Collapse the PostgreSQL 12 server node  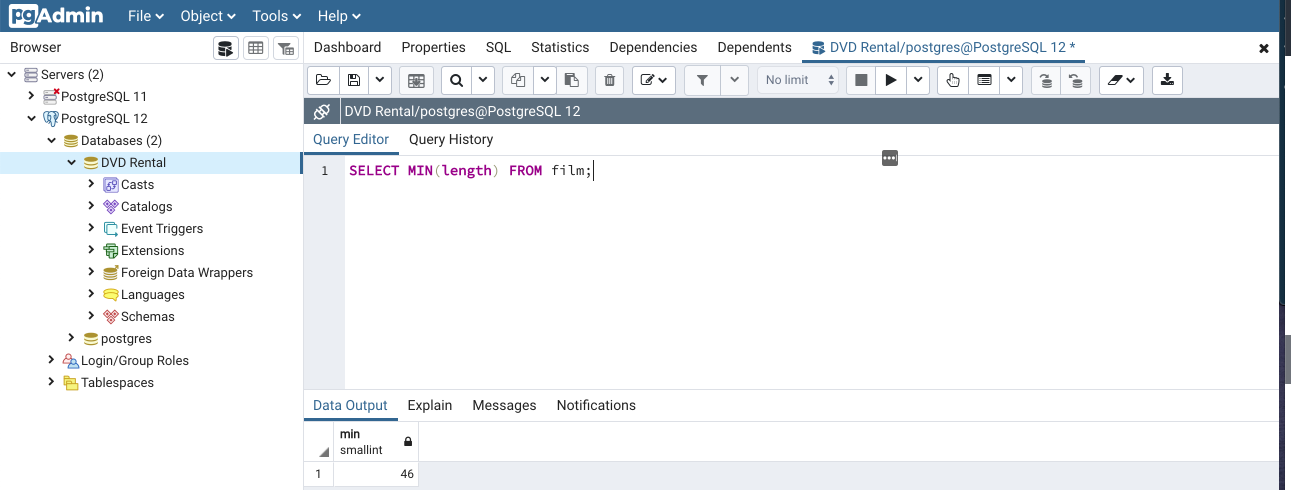(32, 118)
